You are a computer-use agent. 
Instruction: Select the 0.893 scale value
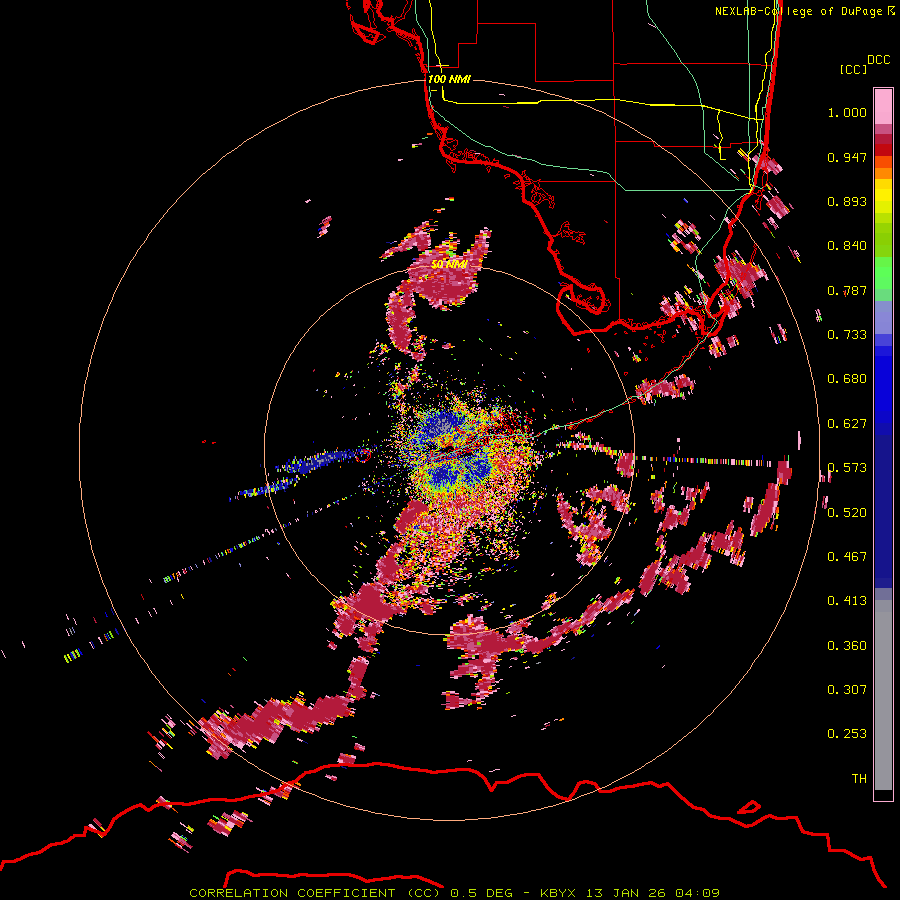coord(847,201)
